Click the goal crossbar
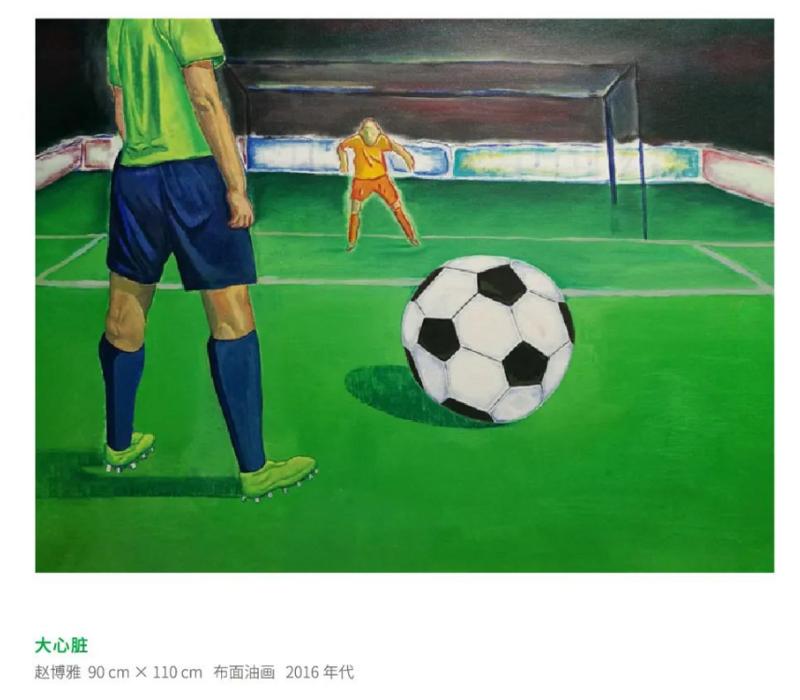This screenshot has width=800, height=700. [431, 66]
